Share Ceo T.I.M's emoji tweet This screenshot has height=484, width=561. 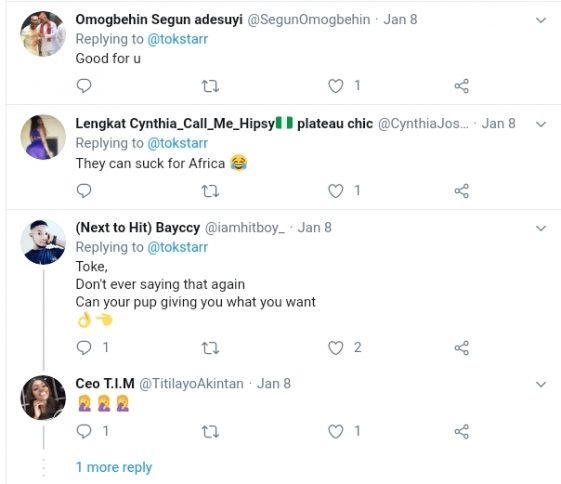coord(462,431)
